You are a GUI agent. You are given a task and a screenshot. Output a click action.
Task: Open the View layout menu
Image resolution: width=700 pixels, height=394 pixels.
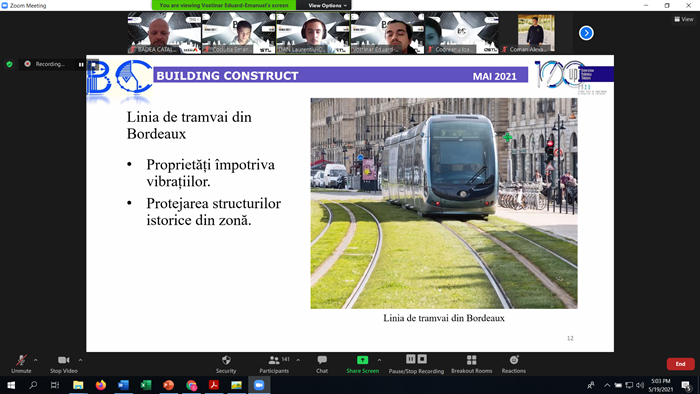[x=684, y=19]
